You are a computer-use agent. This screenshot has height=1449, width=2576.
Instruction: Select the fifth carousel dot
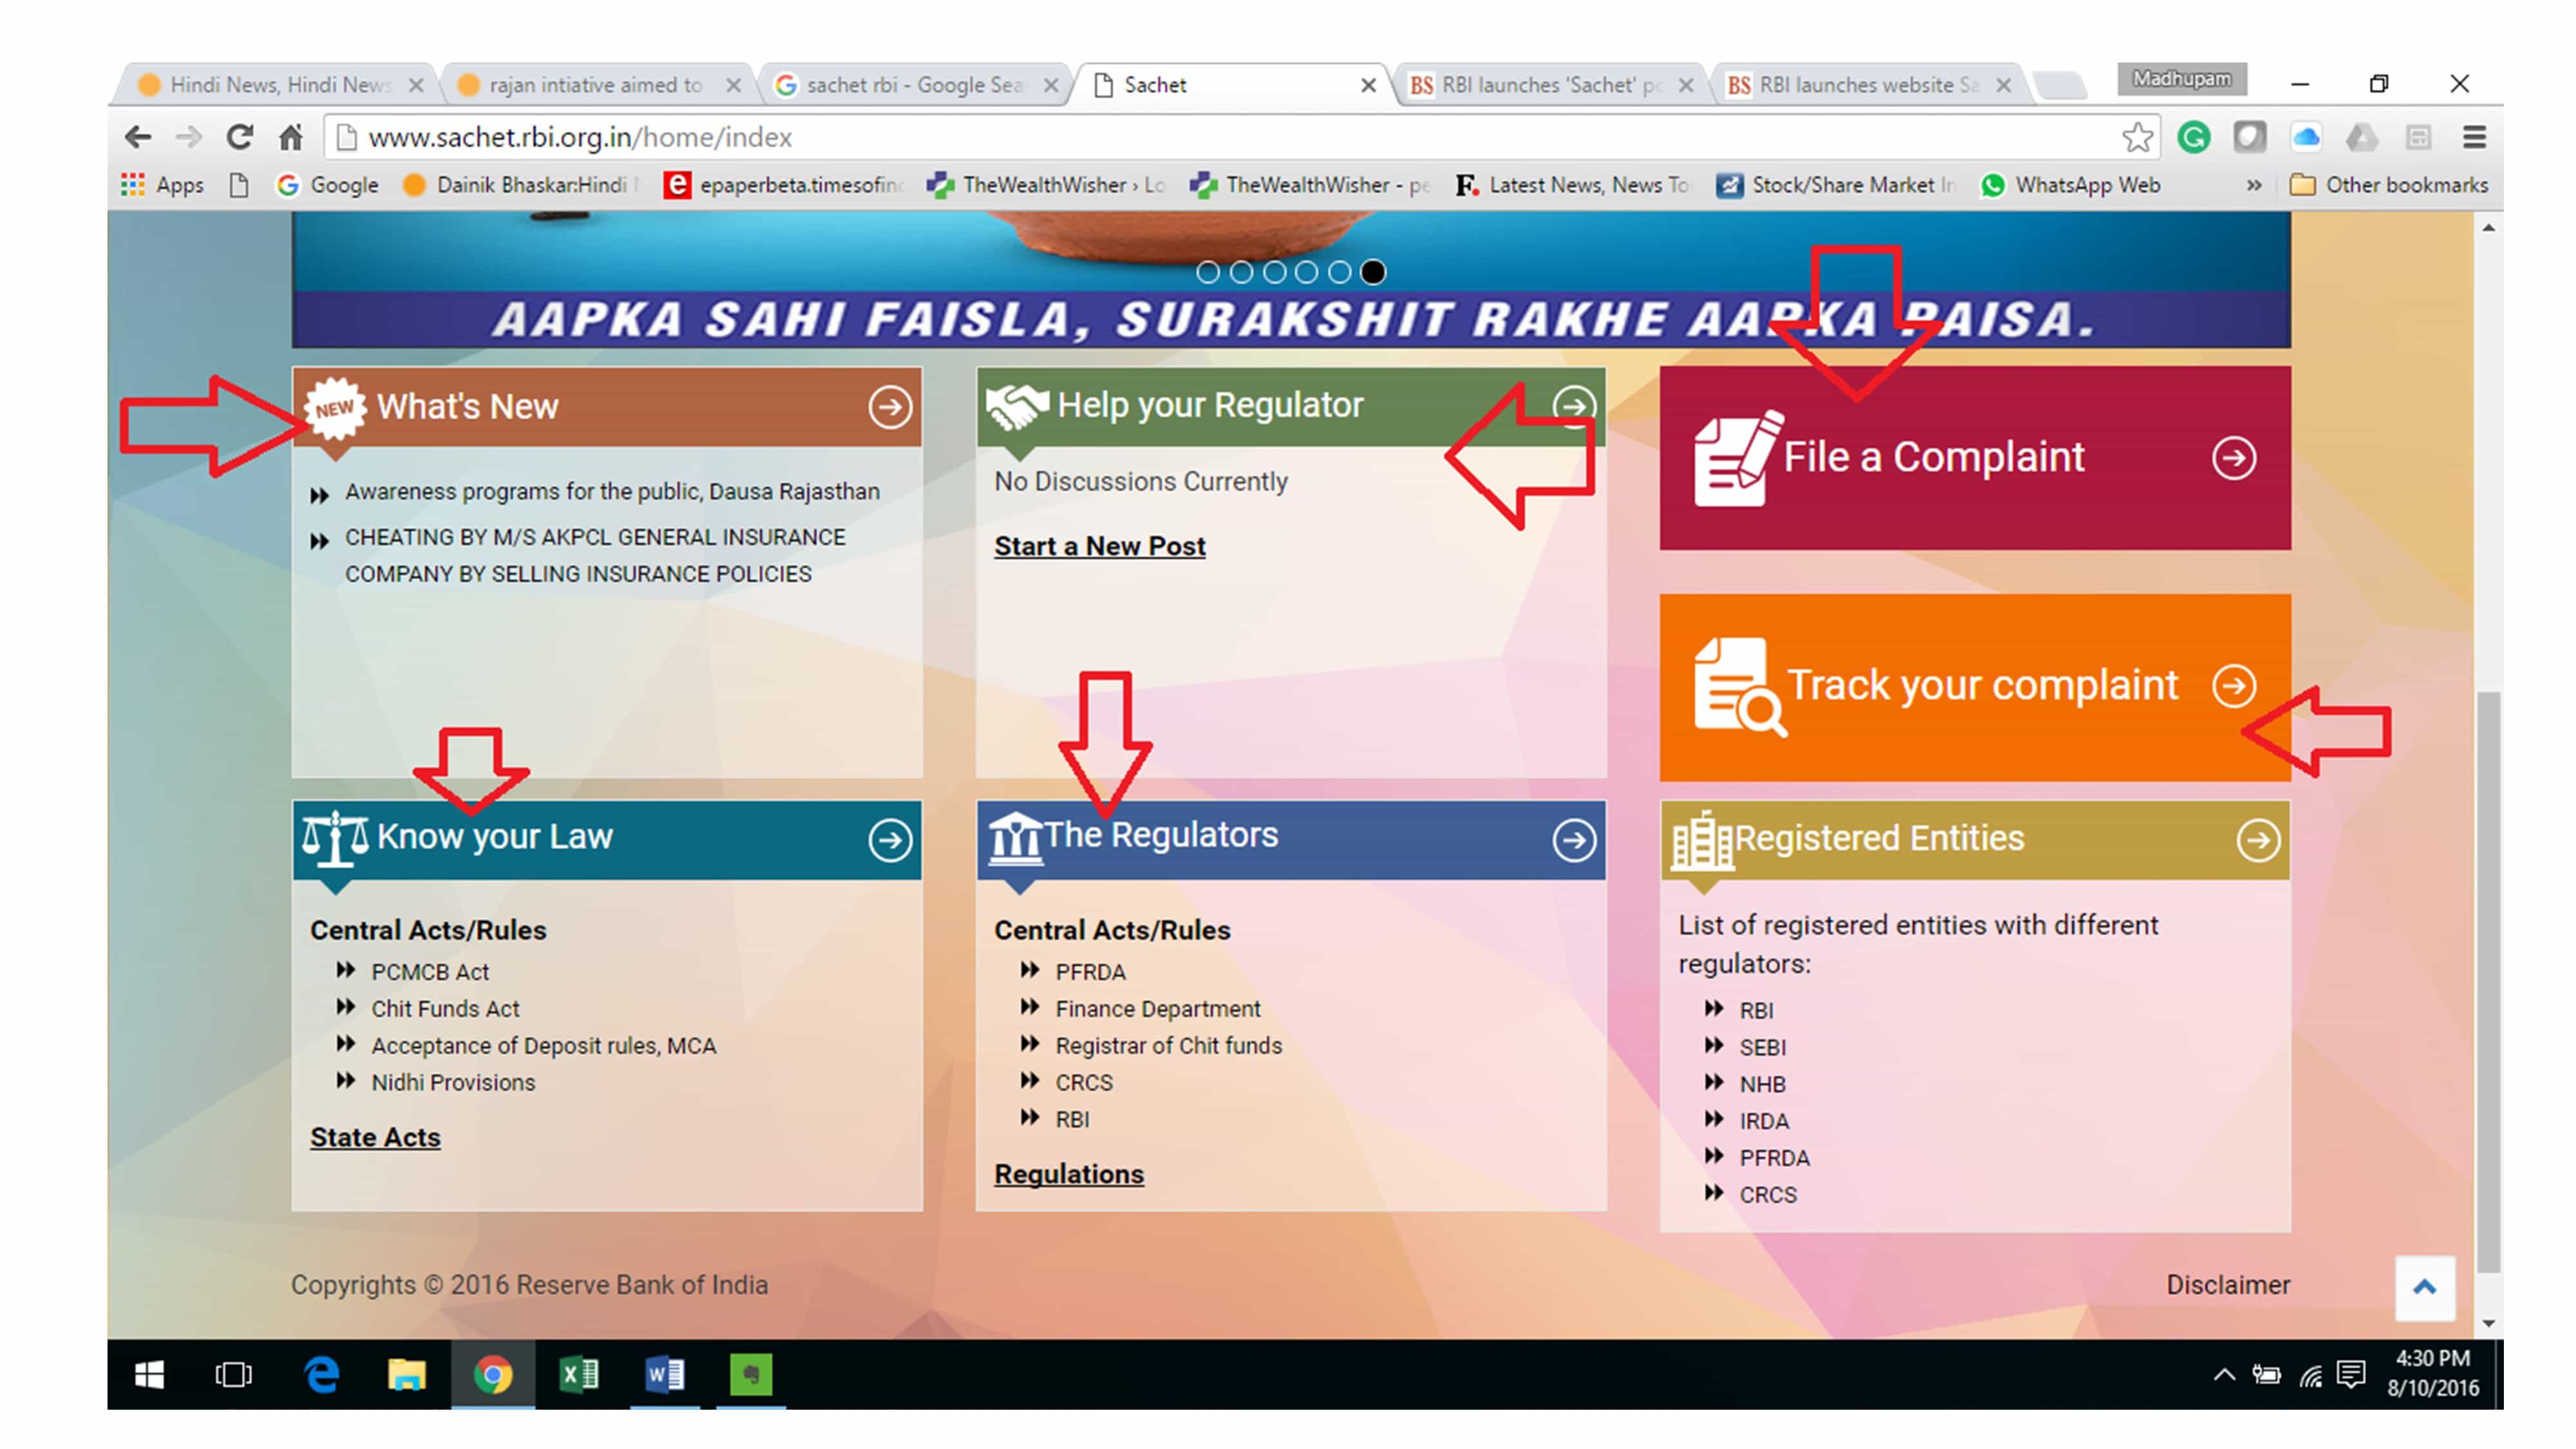pos(1340,272)
